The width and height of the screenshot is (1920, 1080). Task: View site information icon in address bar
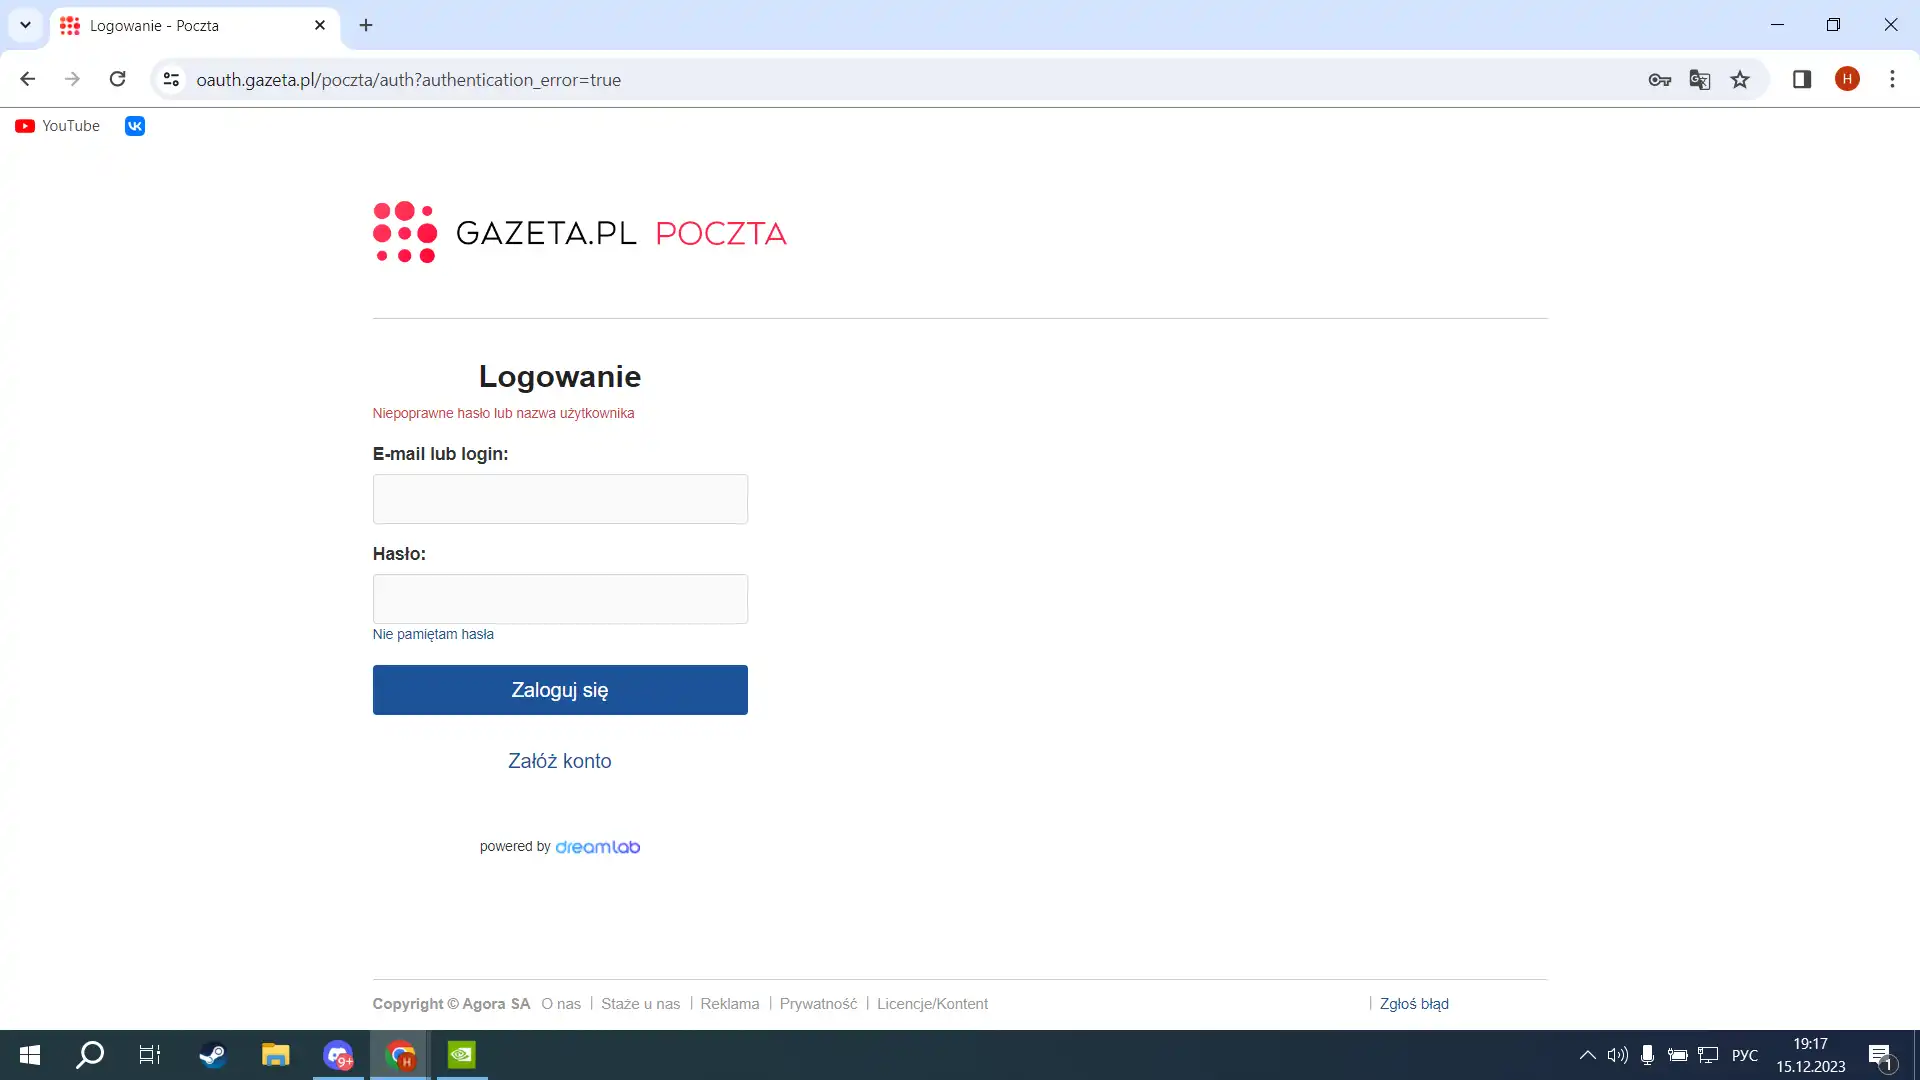click(x=171, y=79)
